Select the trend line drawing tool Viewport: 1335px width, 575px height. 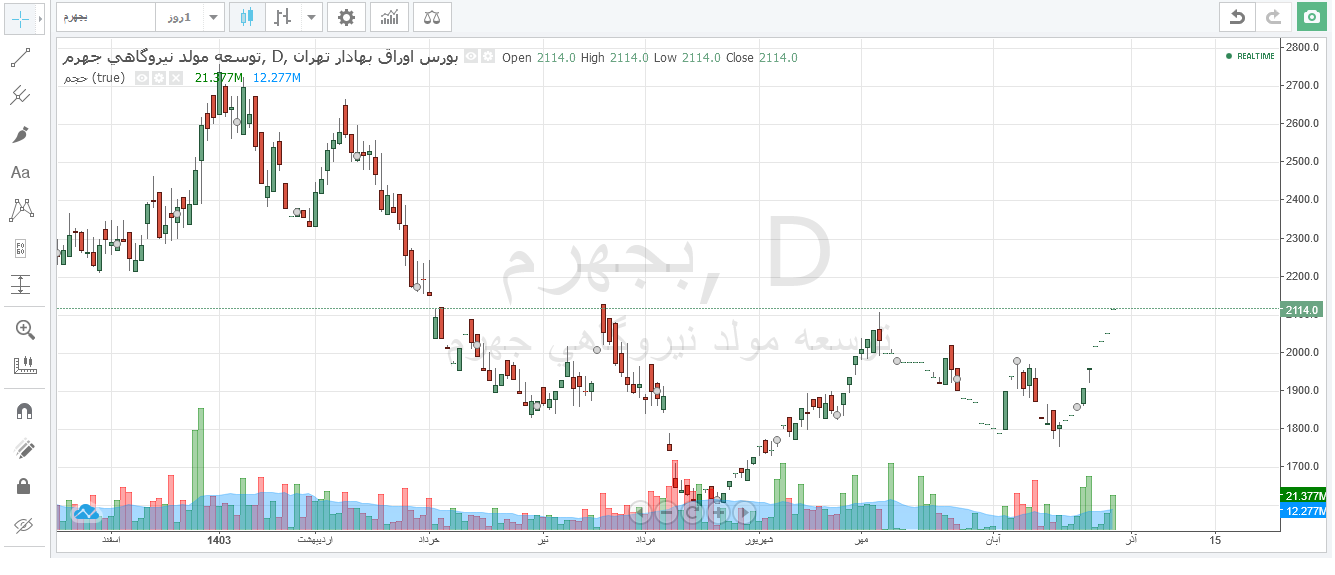(20, 58)
